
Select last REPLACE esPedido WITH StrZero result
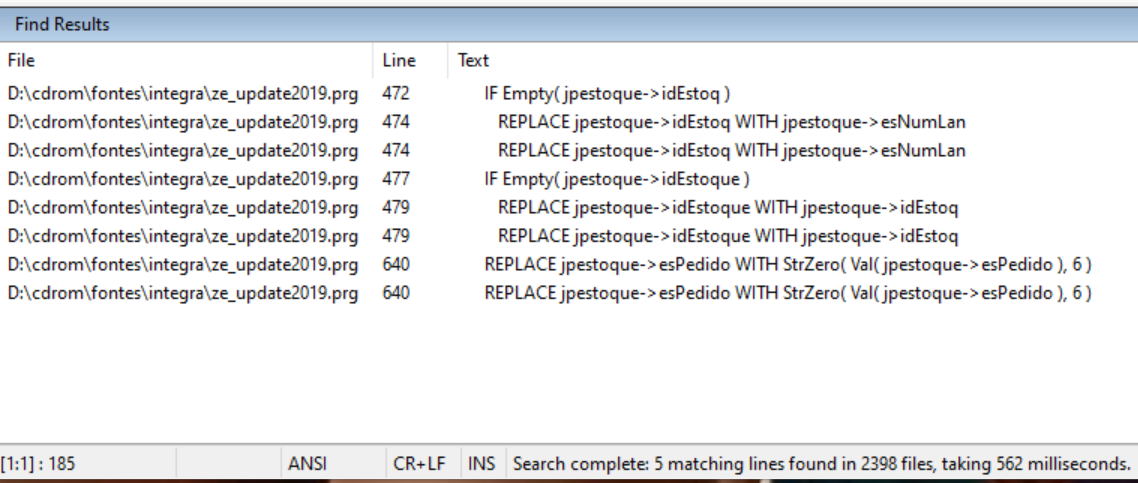point(787,294)
